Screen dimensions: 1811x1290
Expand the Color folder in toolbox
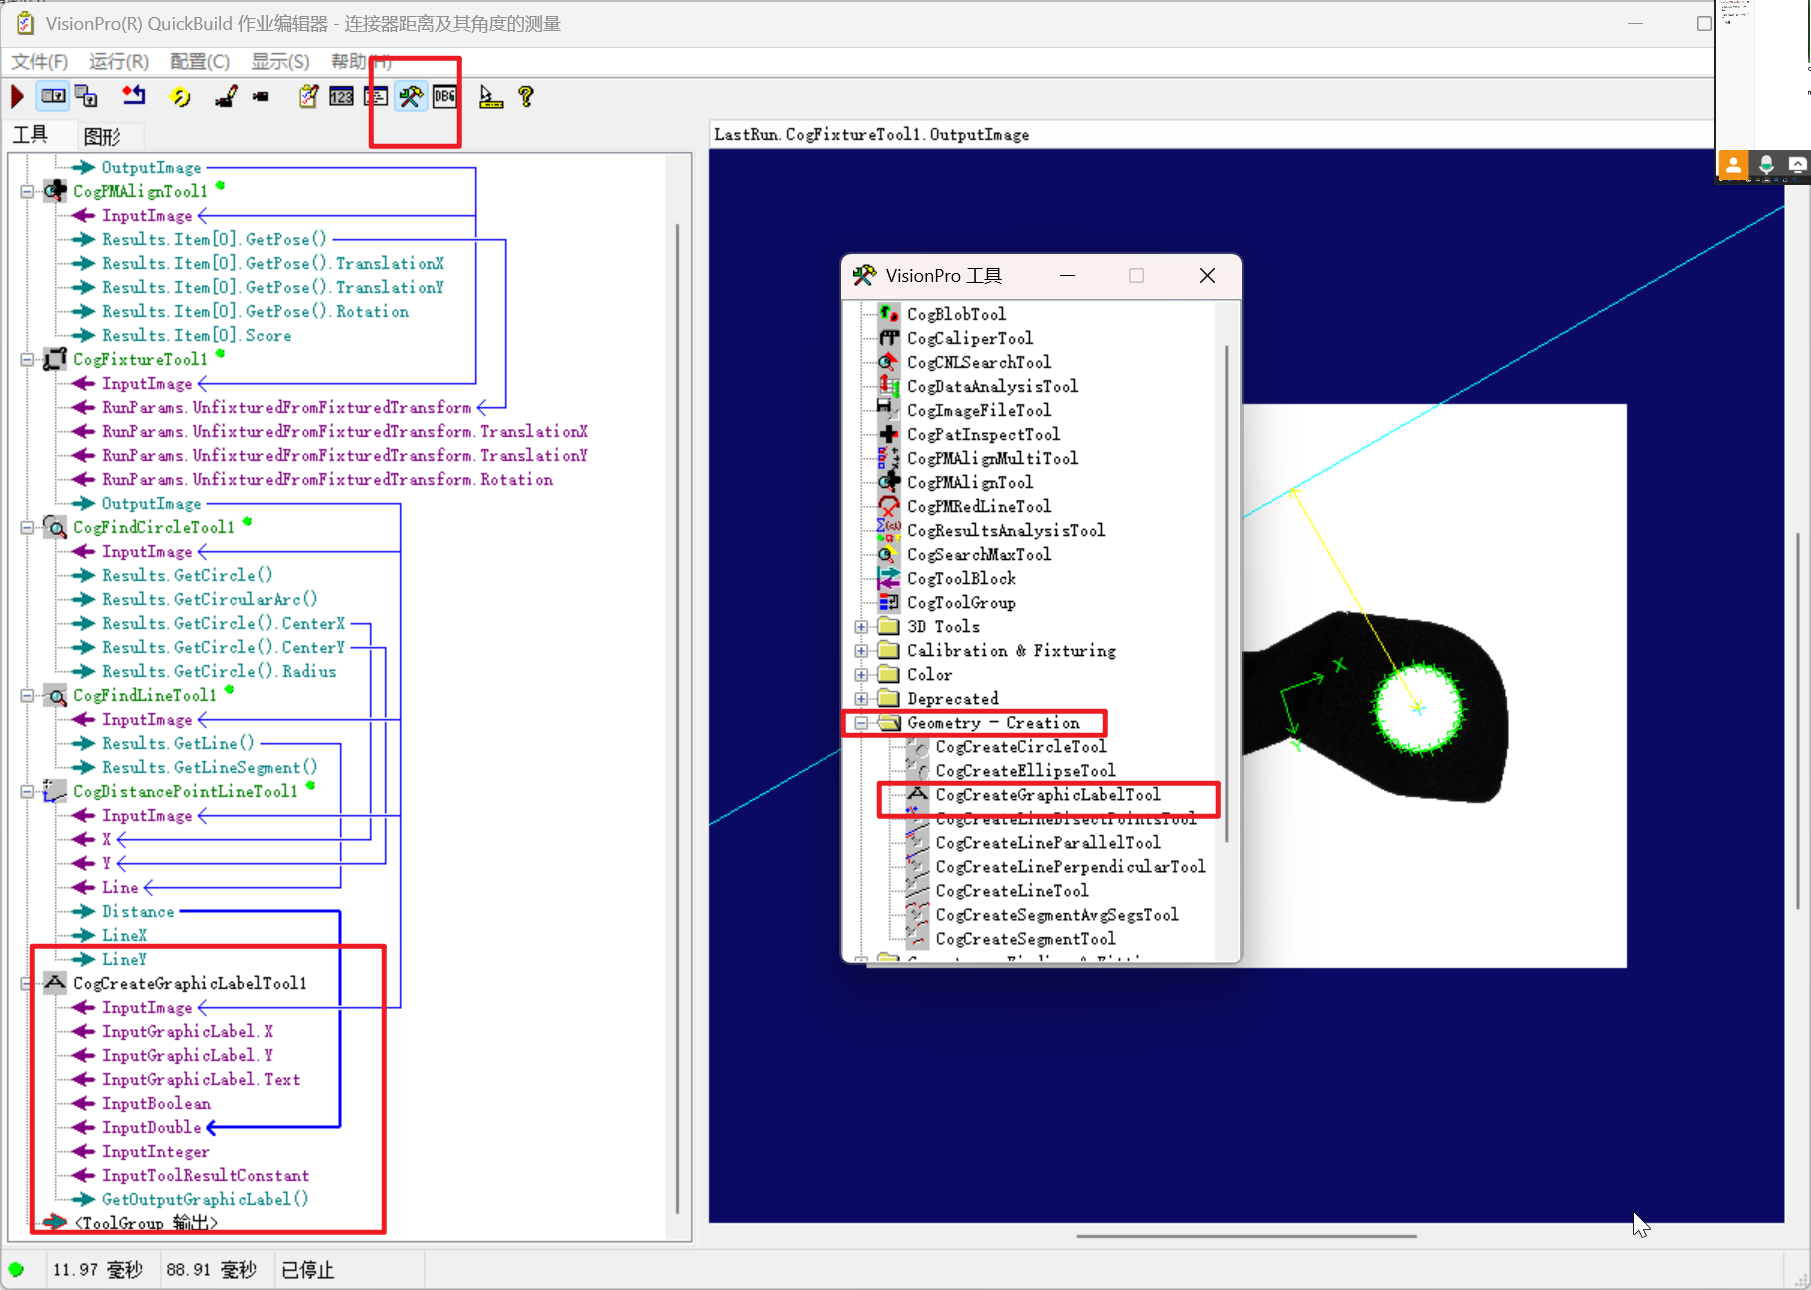pos(861,675)
